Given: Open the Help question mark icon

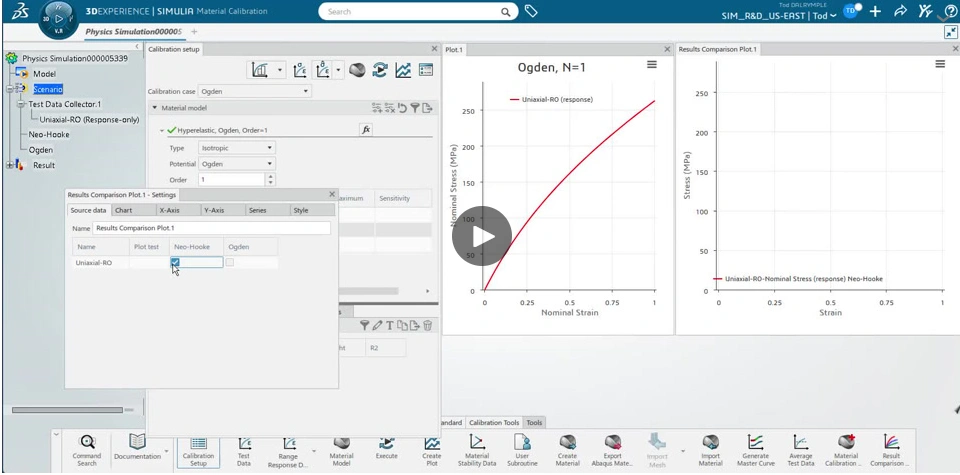Looking at the screenshot, I should click(x=950, y=11).
